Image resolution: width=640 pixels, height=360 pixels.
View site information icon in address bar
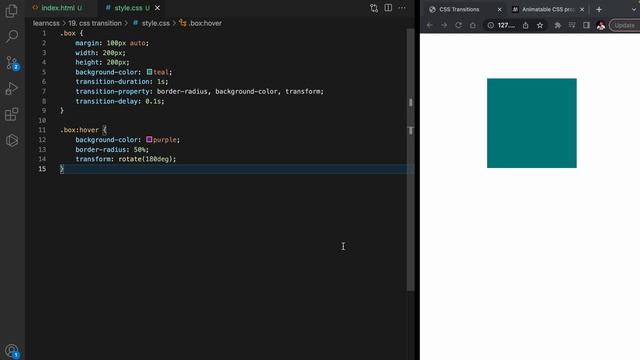coord(491,25)
